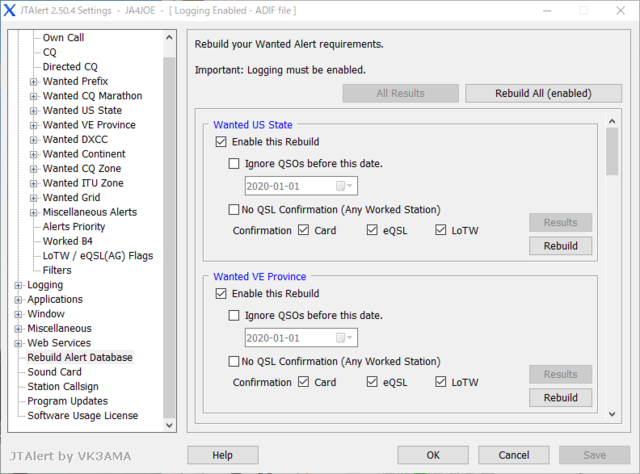Toggle No QSL Confirmation for Wanted US State
640x474 pixels.
(x=234, y=209)
